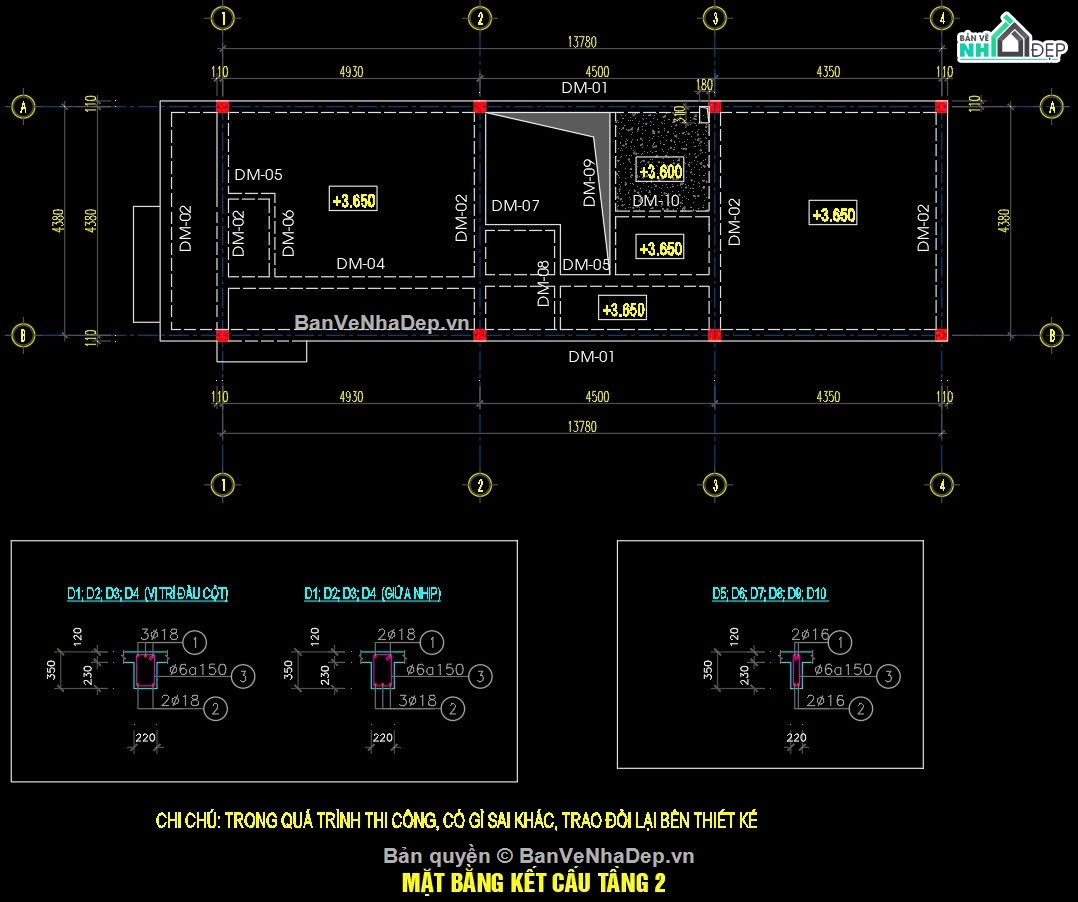Screen dimensions: 1078x902
Task: Click title D1; D2; D3; D4 (VỊ TRÍ ĐẦU CỘT)
Action: pyautogui.click(x=148, y=593)
